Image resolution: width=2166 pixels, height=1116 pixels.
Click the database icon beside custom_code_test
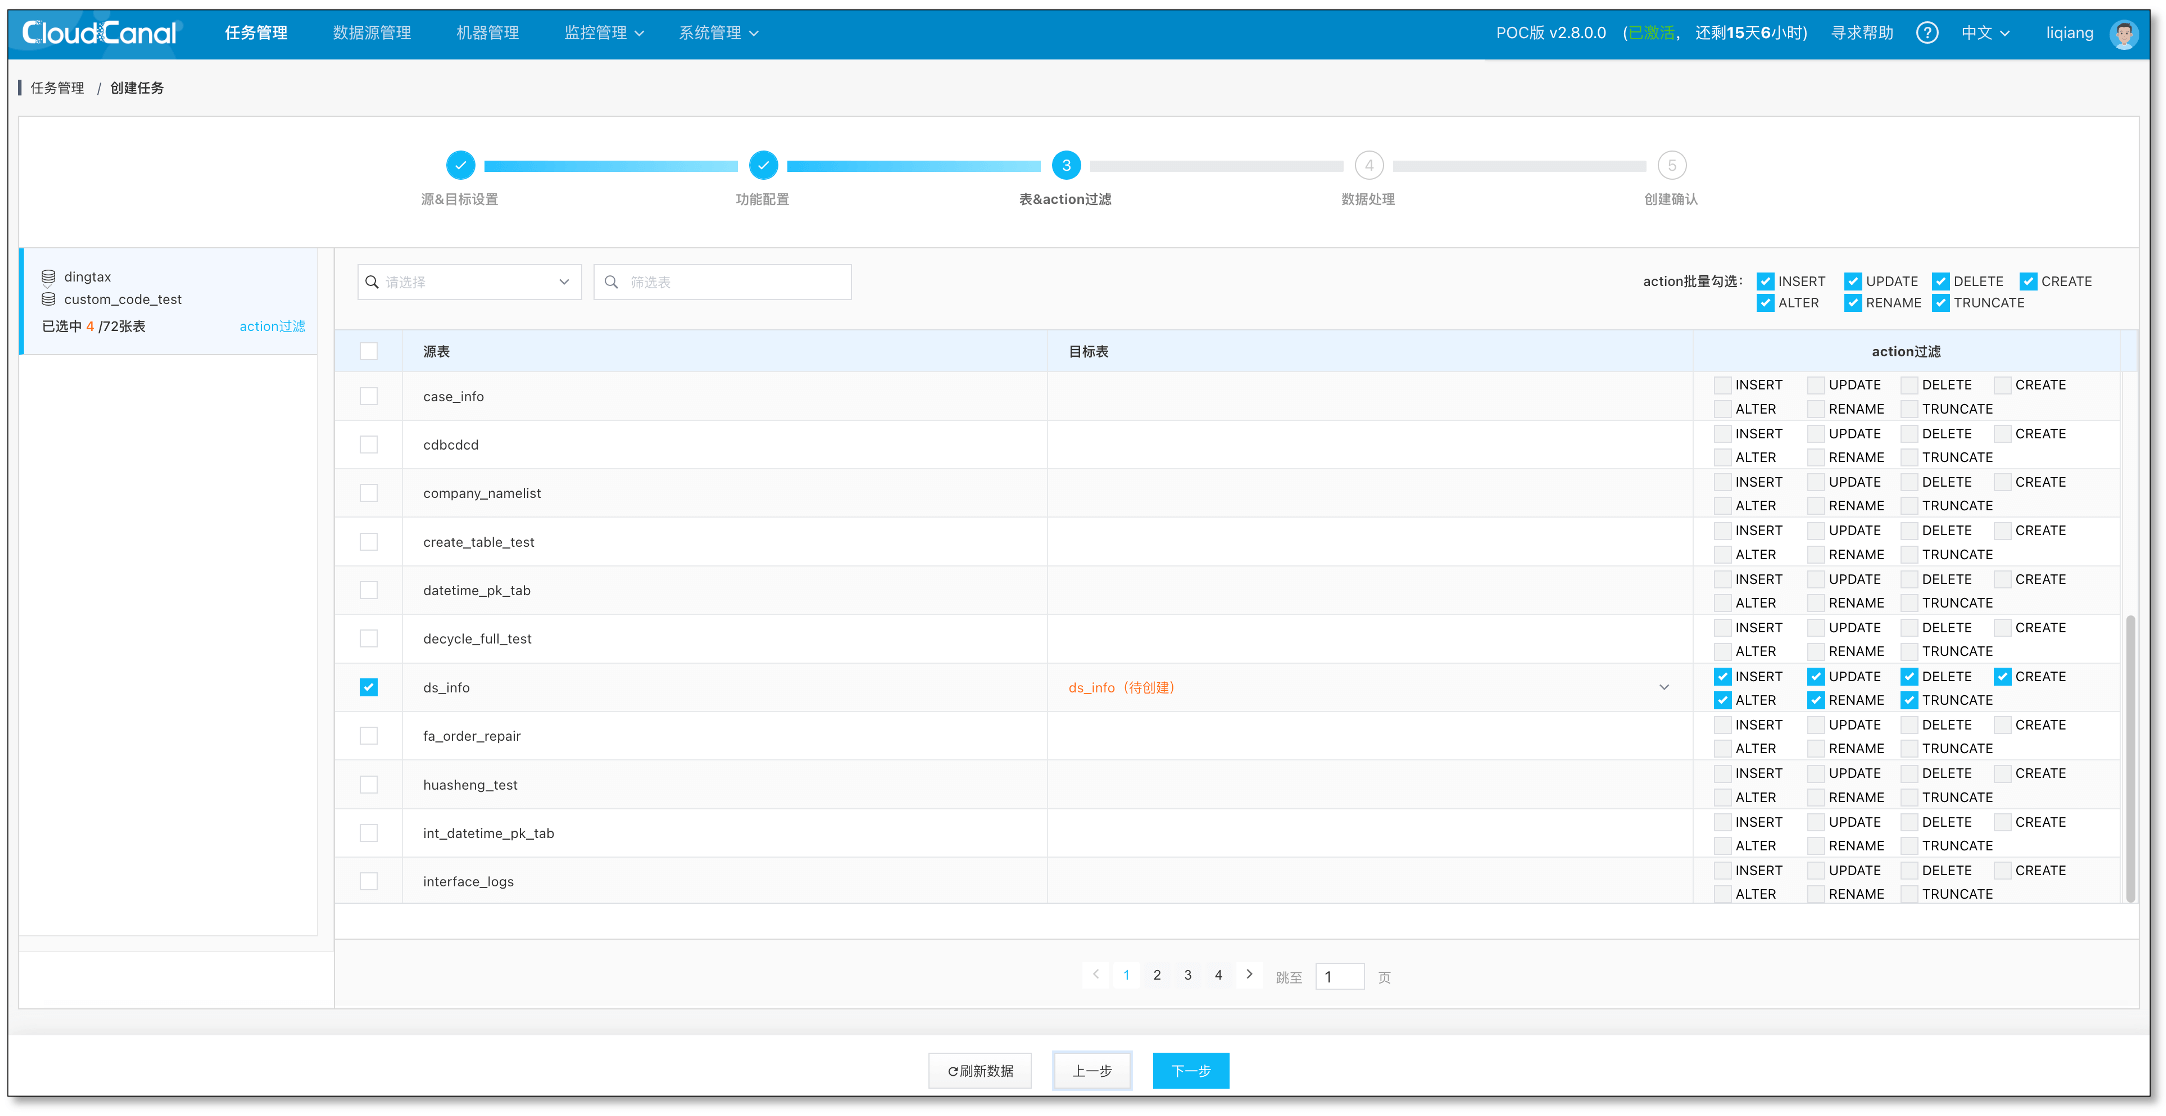[x=49, y=299]
